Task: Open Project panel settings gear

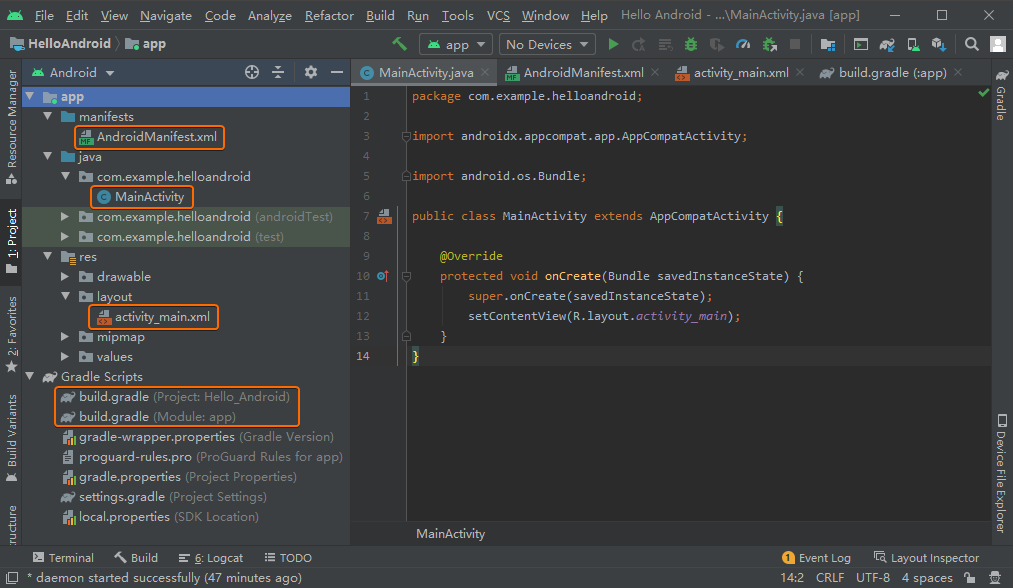Action: point(311,72)
